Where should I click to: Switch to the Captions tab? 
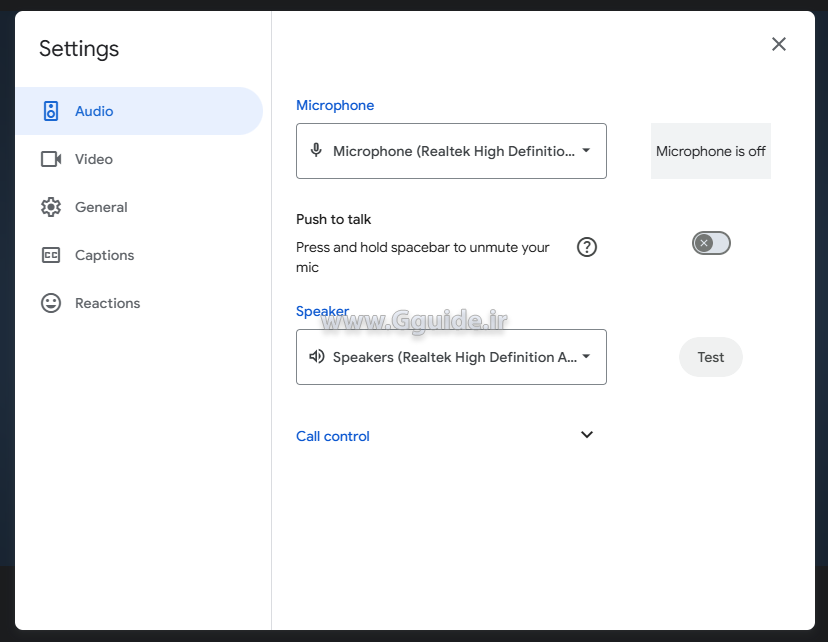tap(103, 255)
